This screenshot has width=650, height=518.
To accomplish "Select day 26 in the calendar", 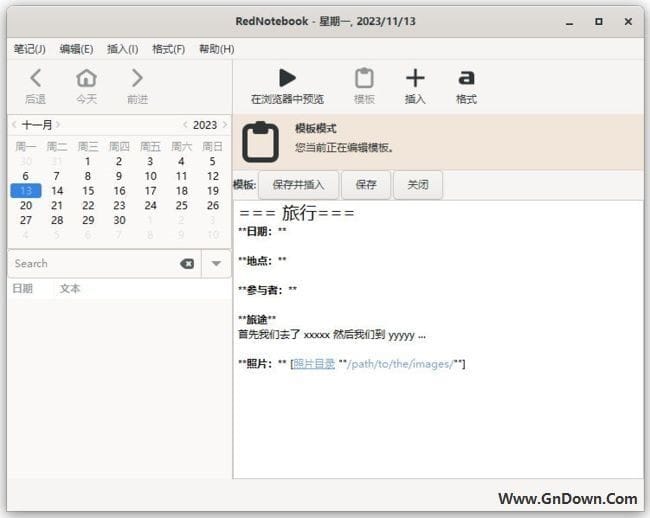I will tap(213, 206).
